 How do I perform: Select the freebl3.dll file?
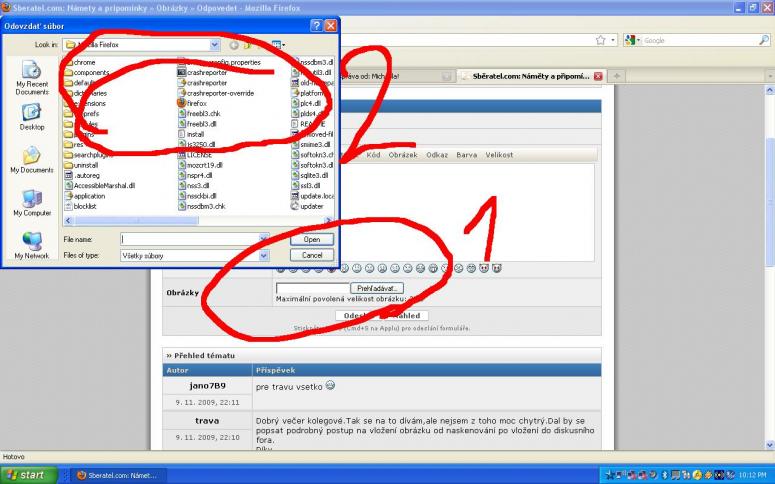197,124
